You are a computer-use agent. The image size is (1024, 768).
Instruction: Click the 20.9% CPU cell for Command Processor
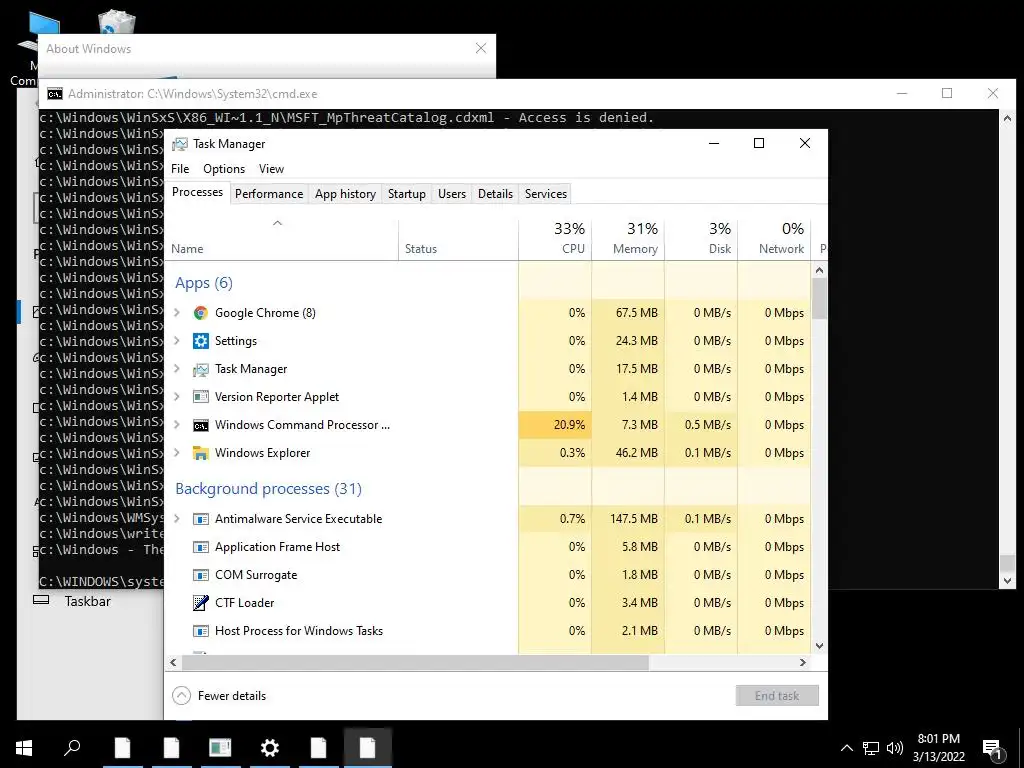click(x=555, y=425)
